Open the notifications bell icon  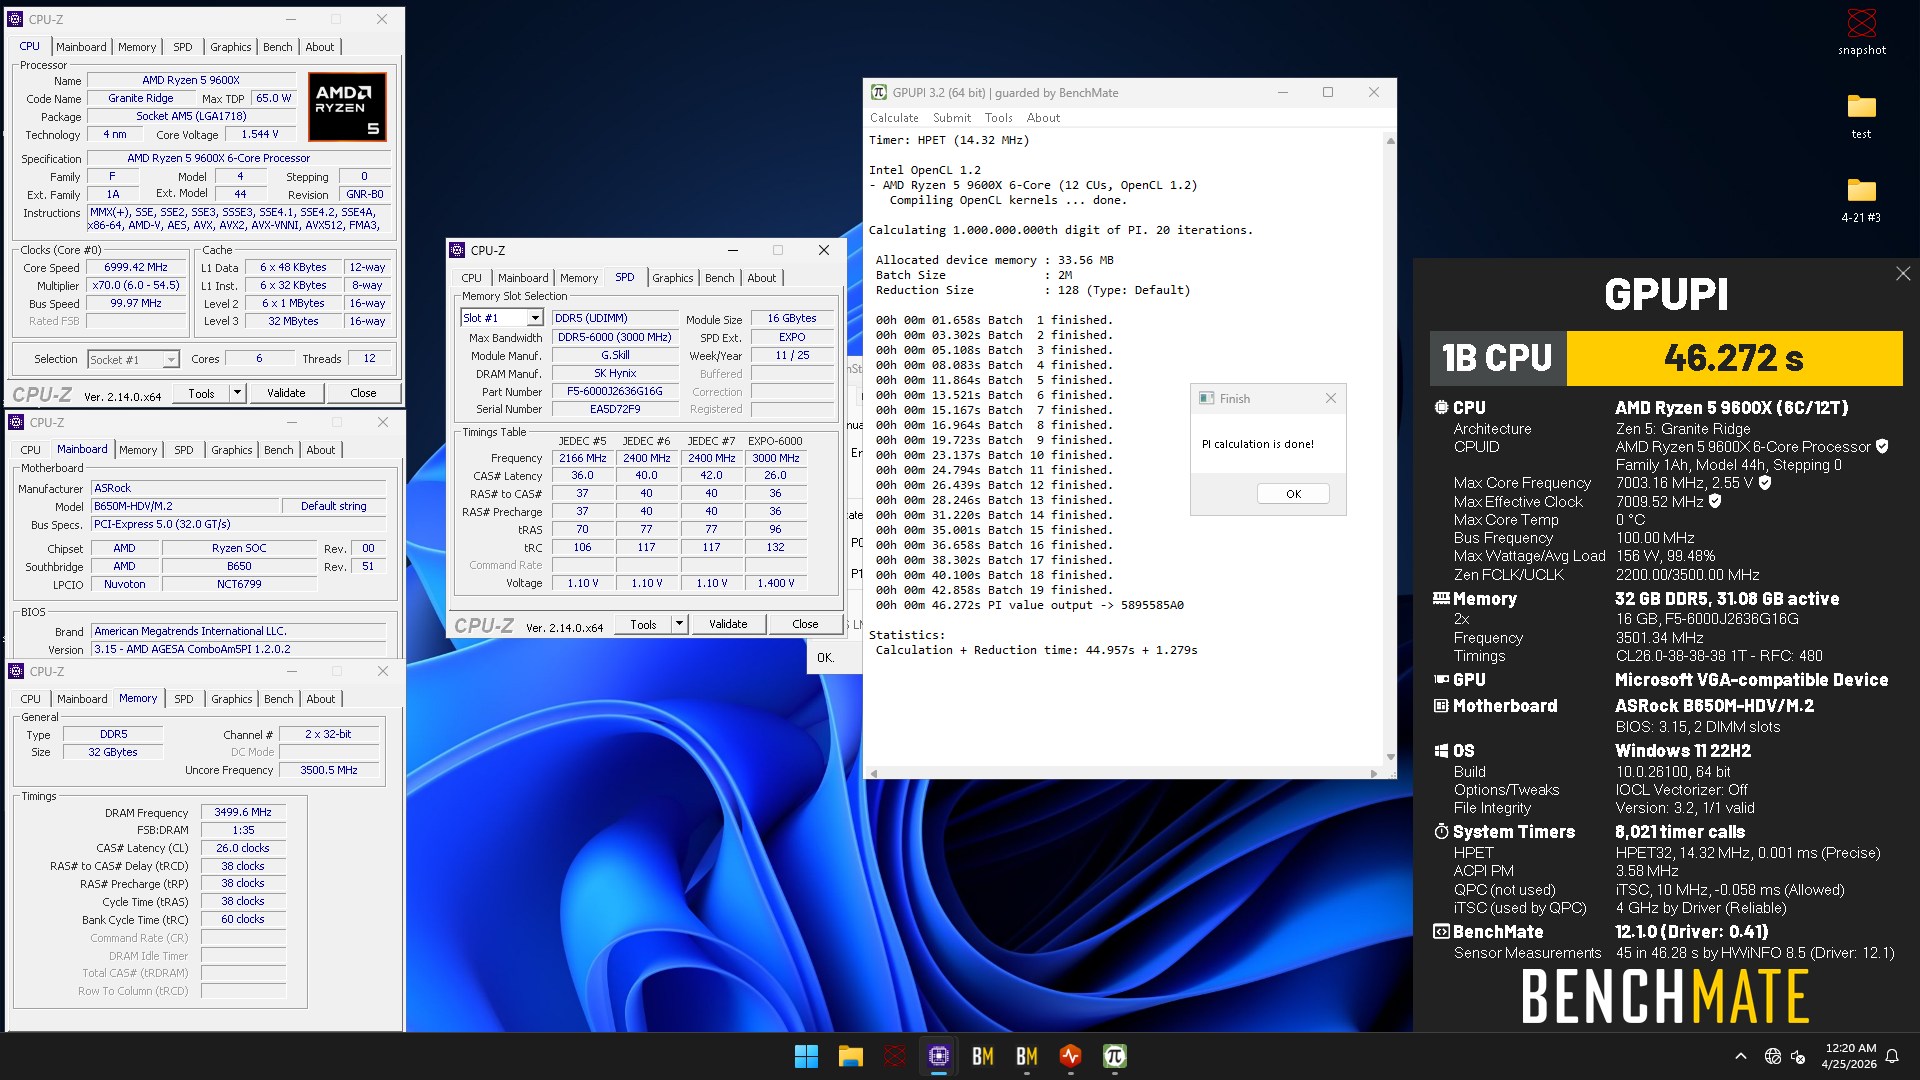[1892, 1056]
